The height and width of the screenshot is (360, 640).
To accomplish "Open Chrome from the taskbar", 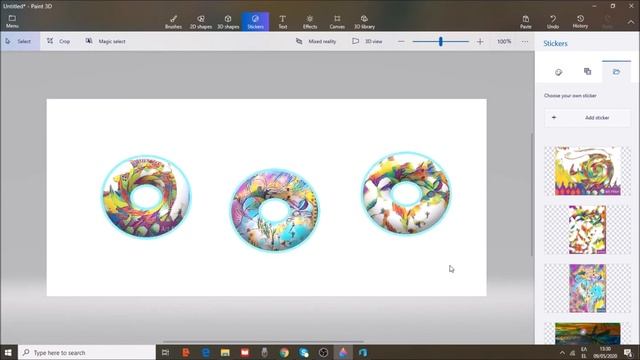I will point(284,352).
